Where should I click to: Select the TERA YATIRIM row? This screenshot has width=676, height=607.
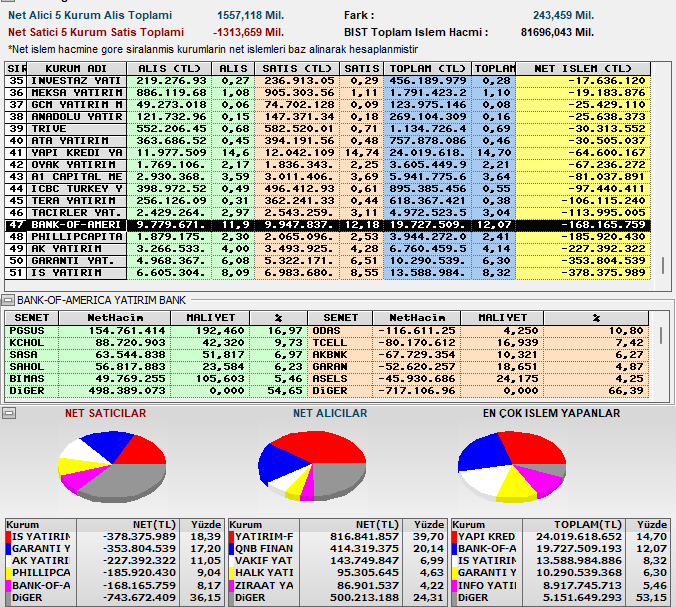[328, 201]
